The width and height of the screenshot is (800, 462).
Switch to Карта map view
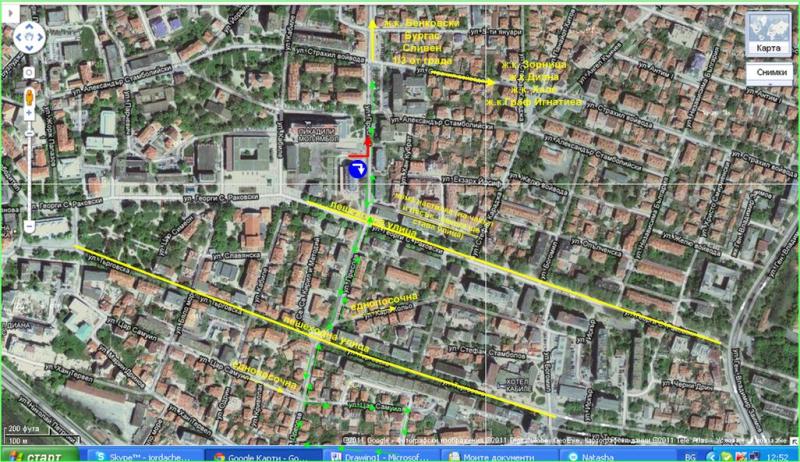[768, 47]
